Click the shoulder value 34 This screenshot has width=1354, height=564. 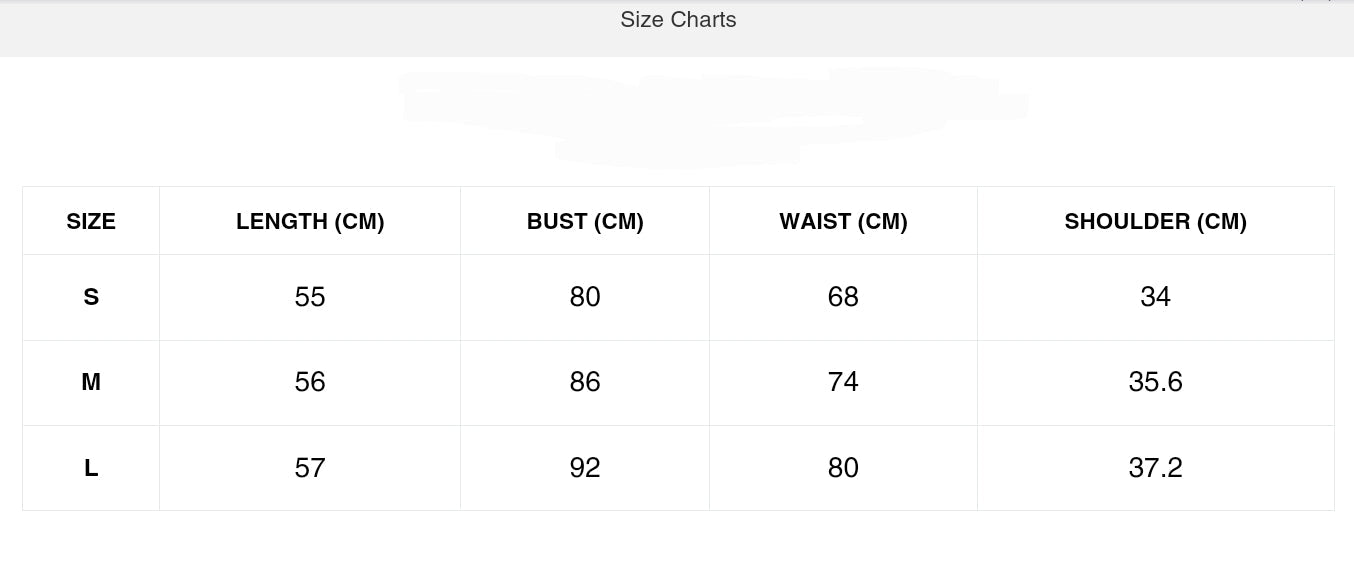(x=1155, y=297)
